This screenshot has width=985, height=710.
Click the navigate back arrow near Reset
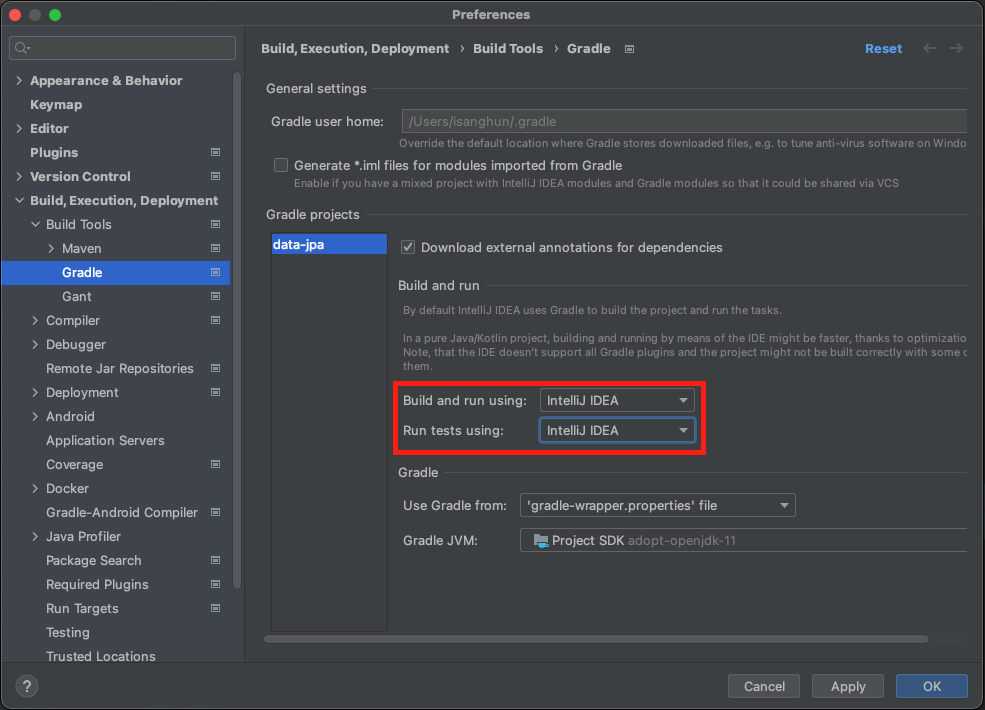(928, 48)
